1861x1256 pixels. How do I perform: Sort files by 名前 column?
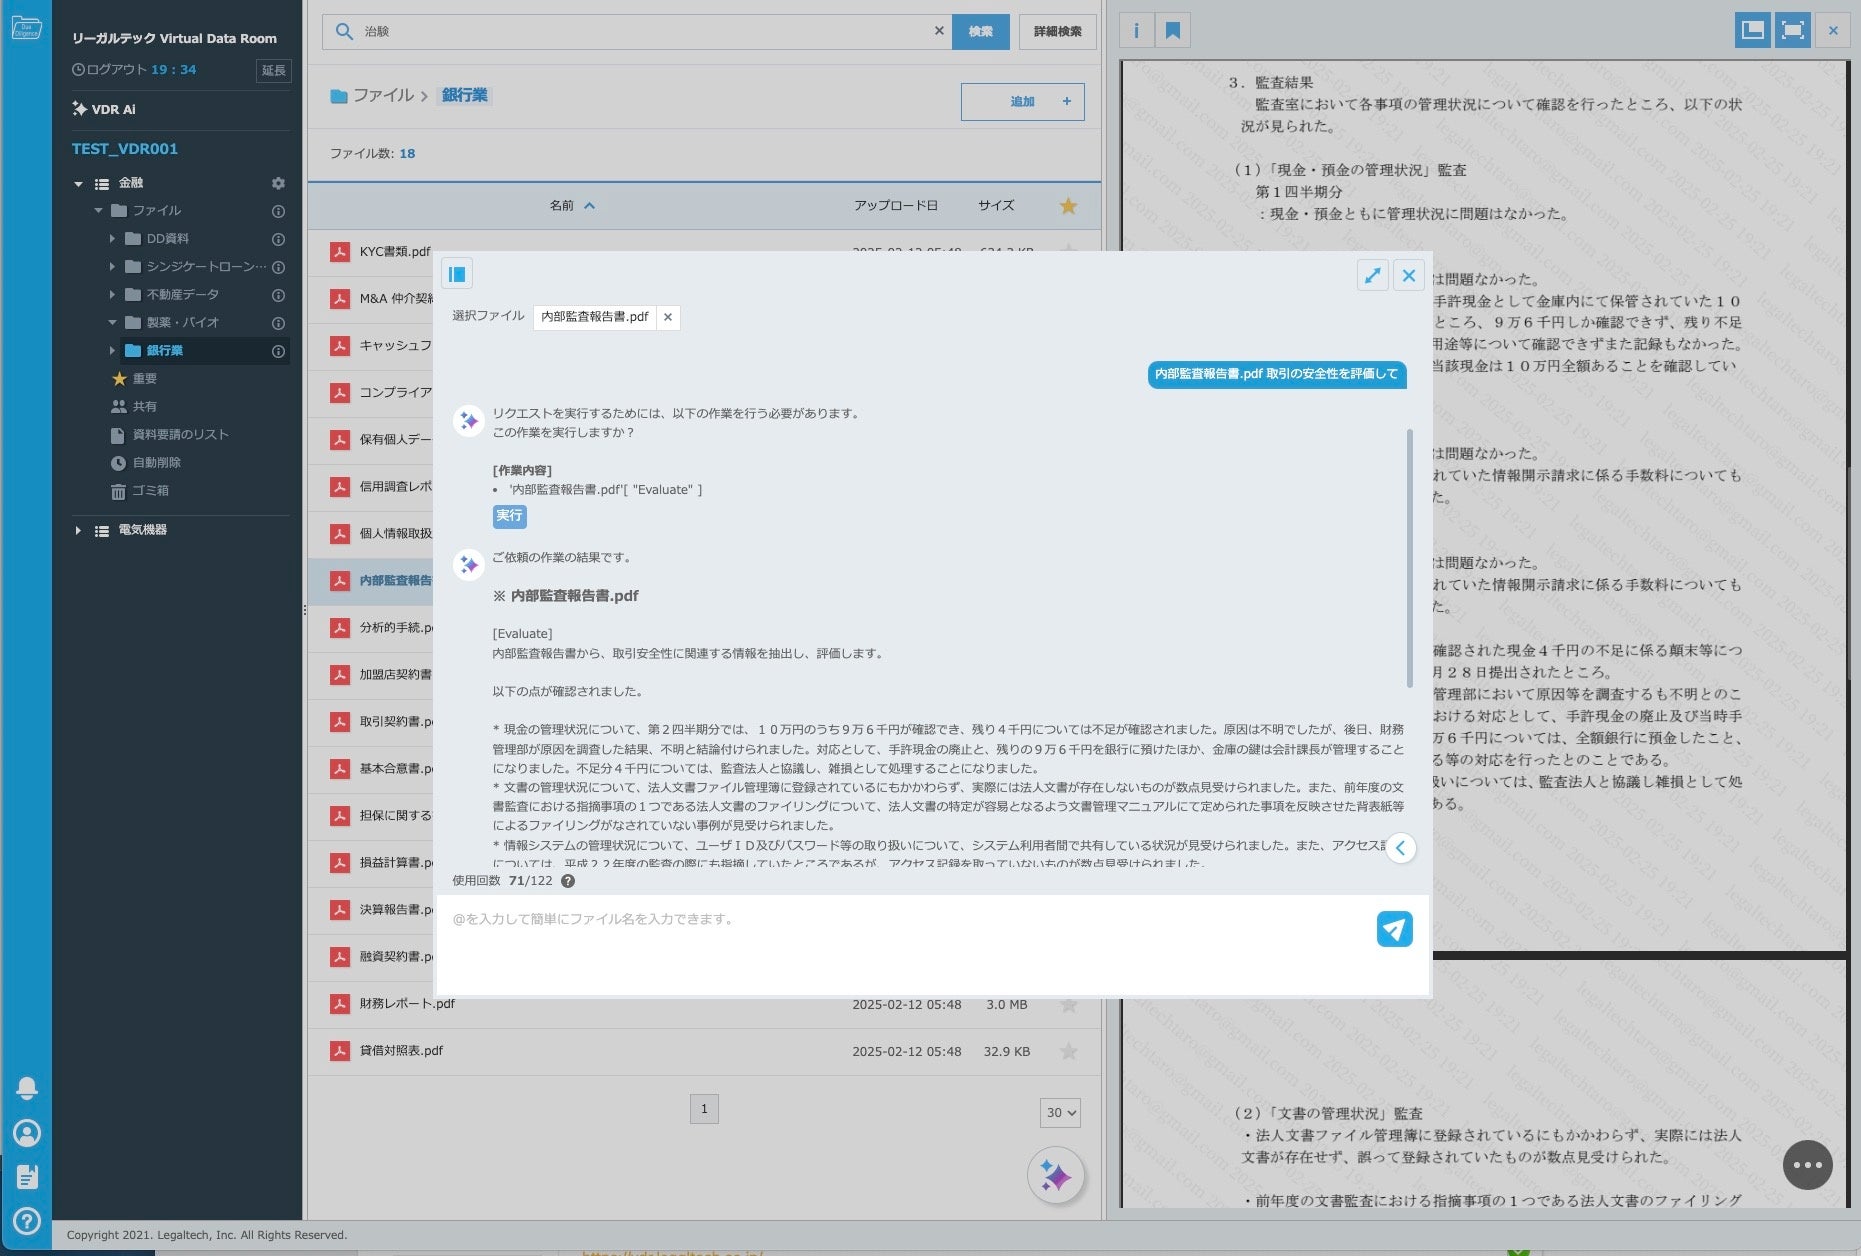[571, 206]
